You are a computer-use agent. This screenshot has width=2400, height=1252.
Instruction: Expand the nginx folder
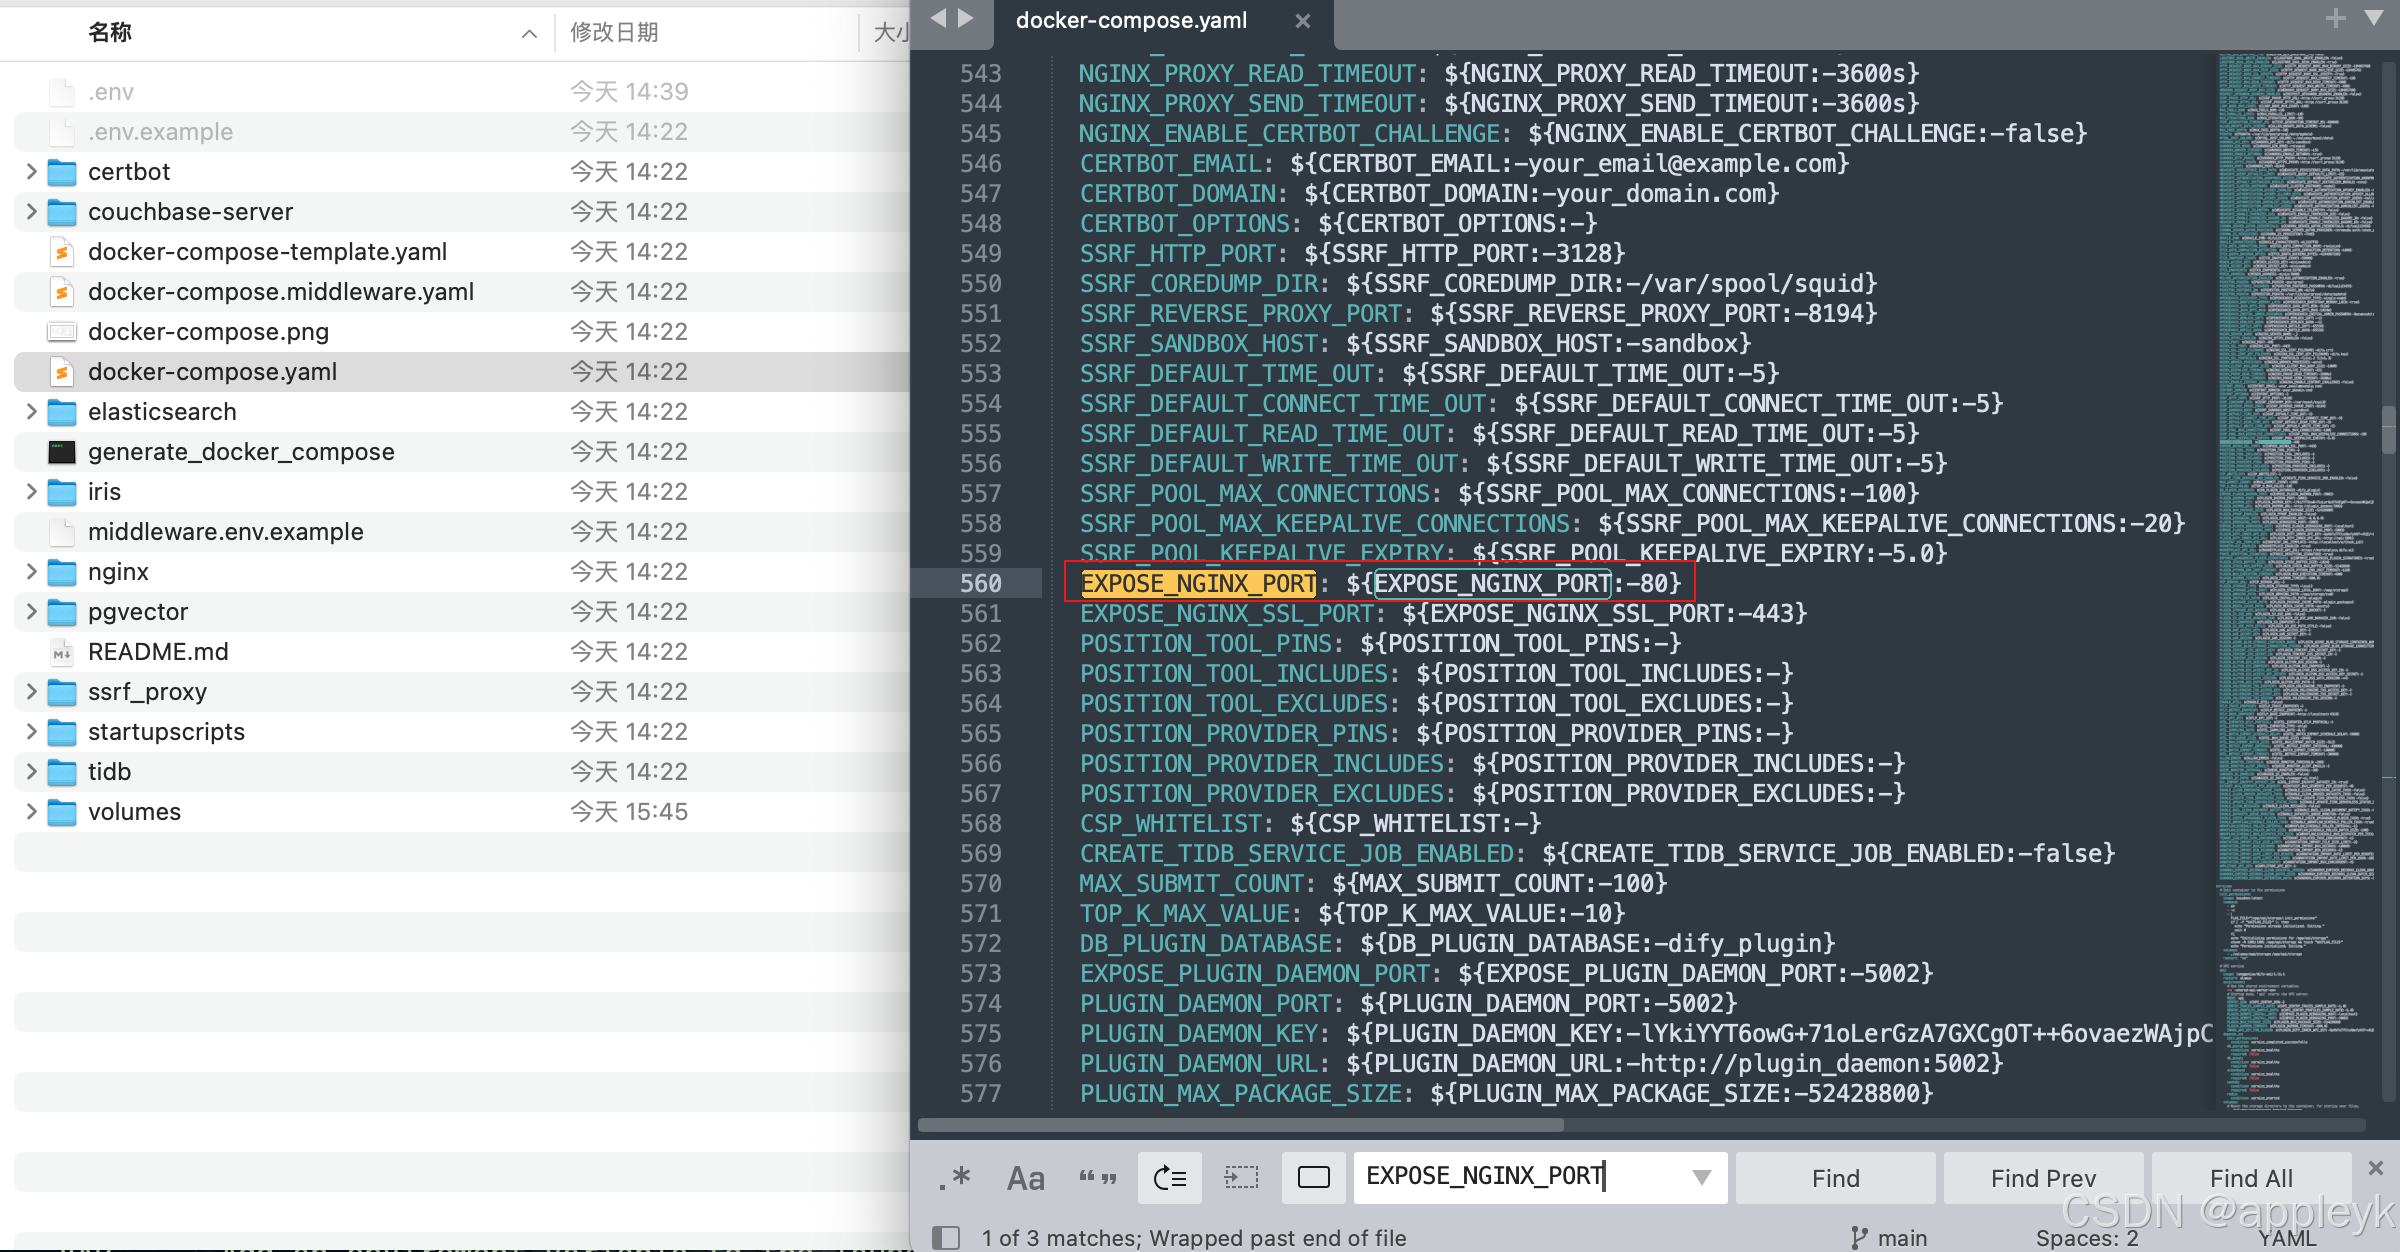coord(31,571)
